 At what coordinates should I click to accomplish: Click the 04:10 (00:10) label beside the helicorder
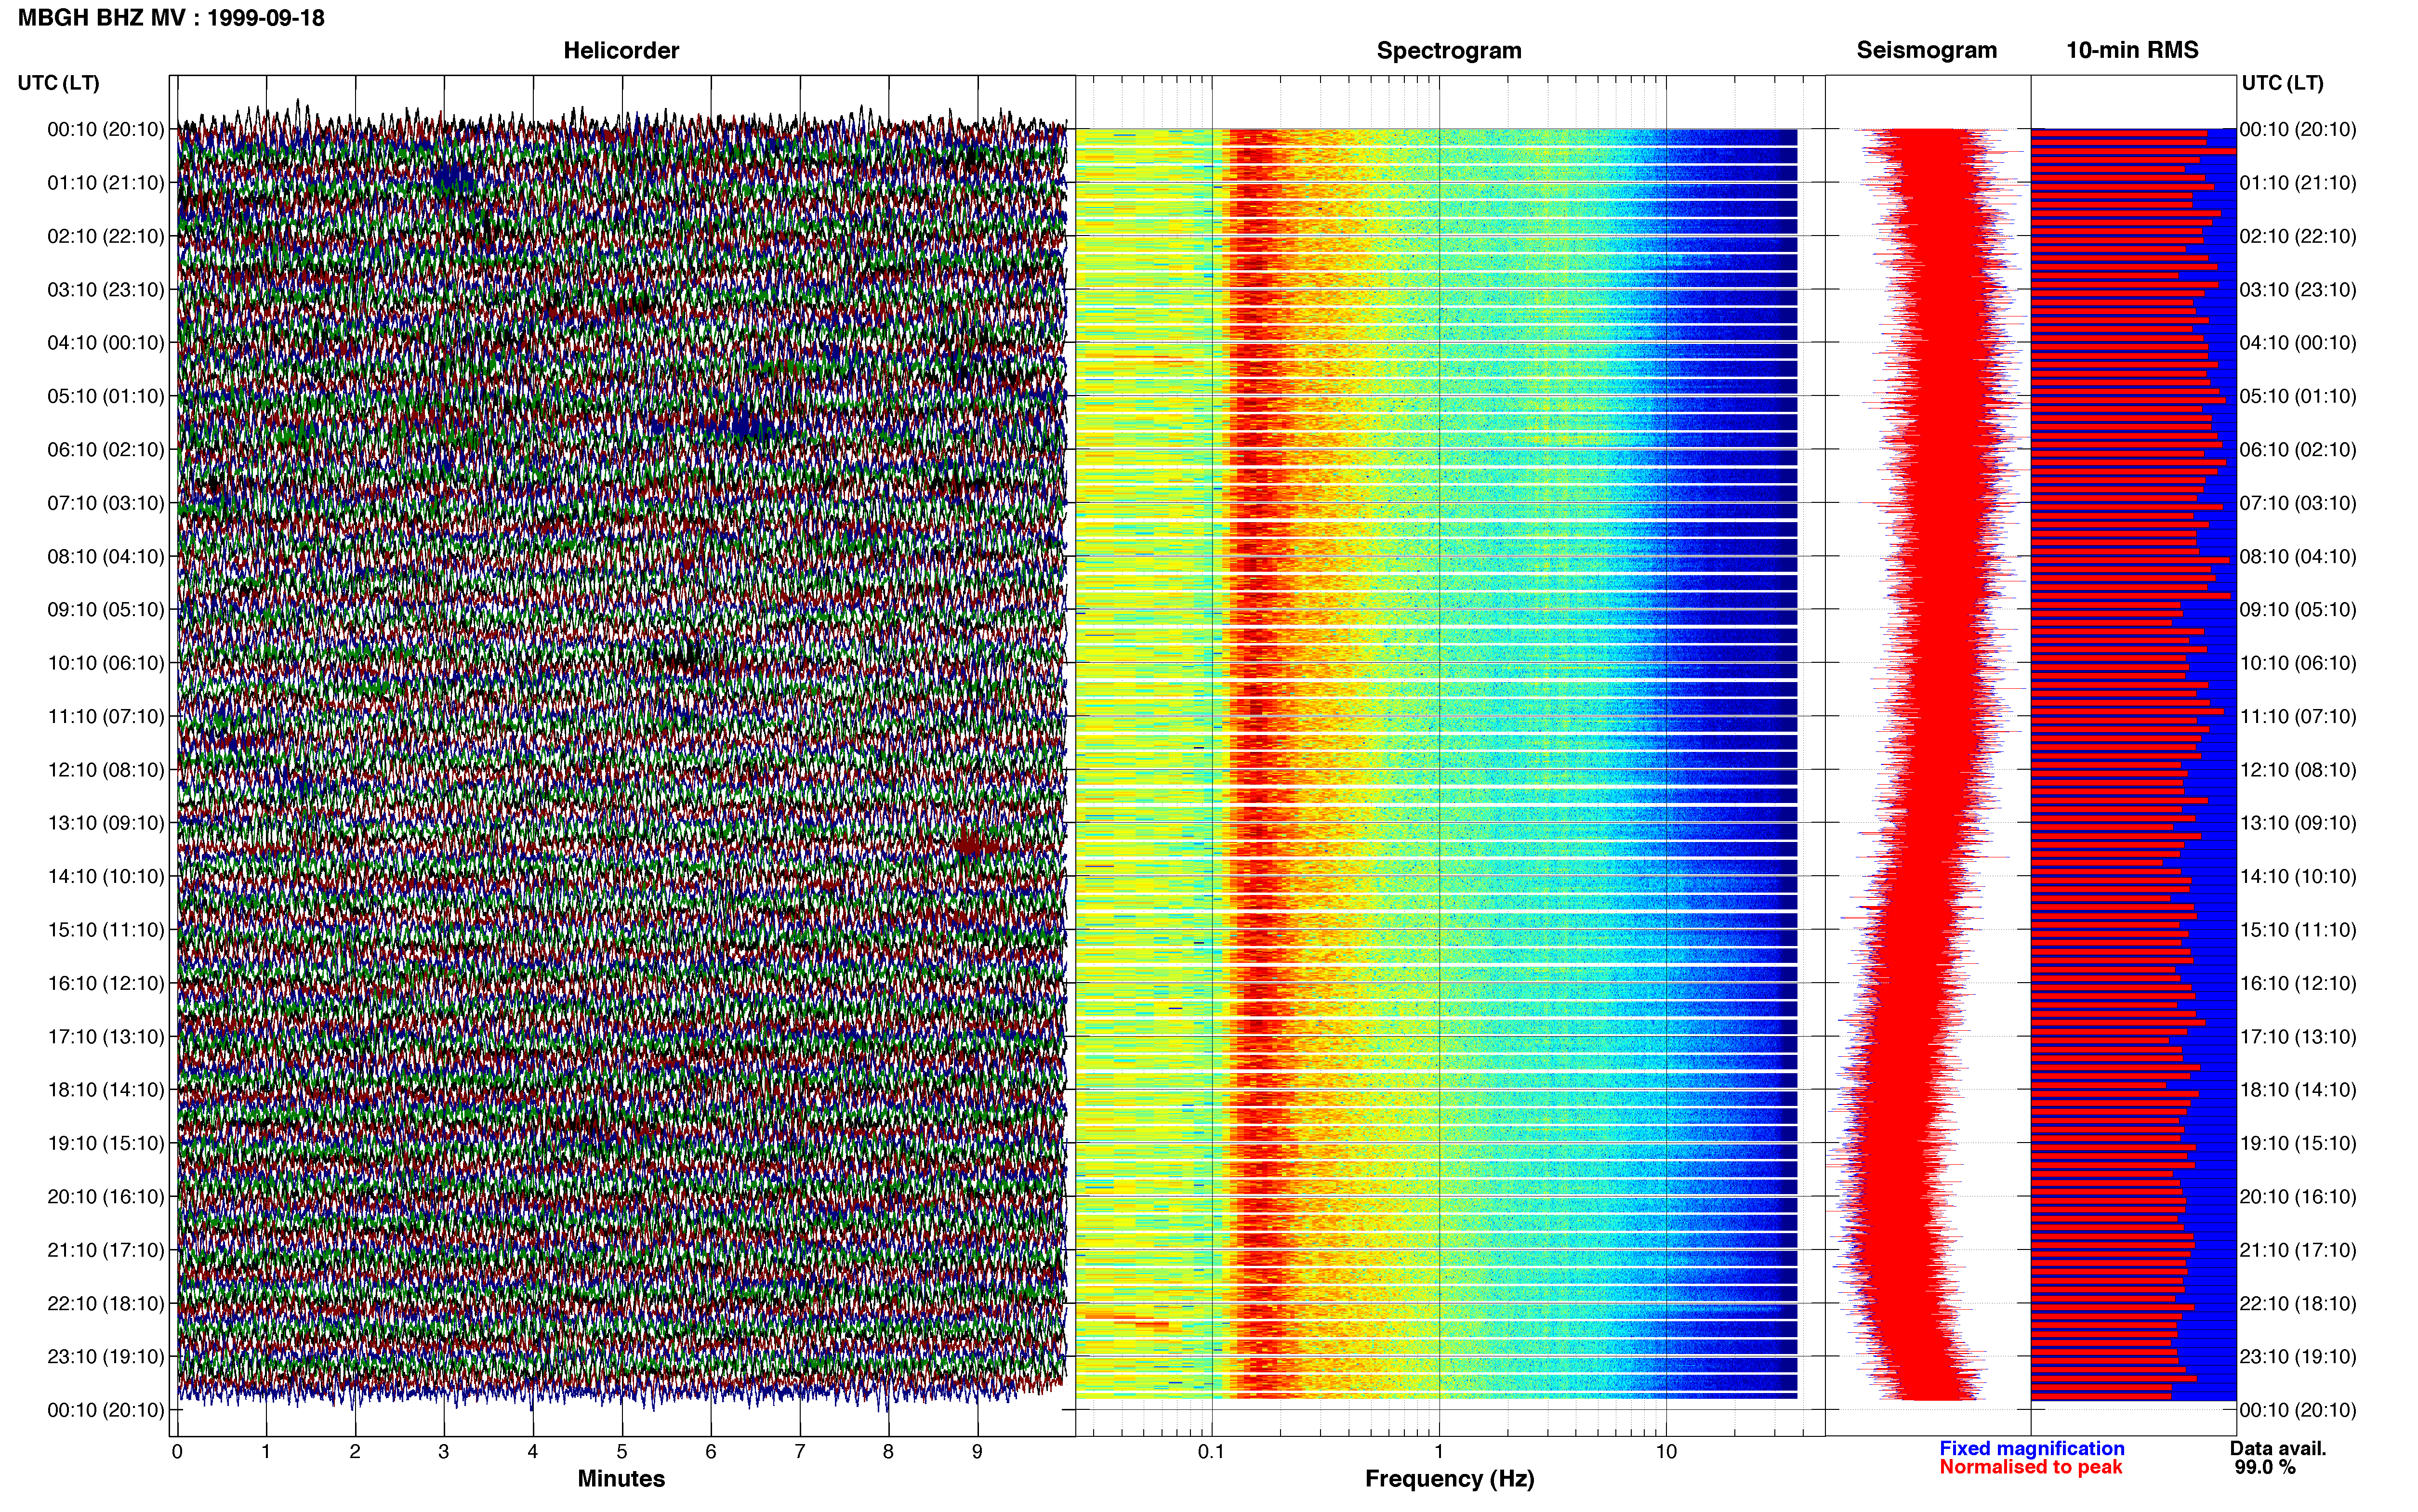(x=106, y=343)
